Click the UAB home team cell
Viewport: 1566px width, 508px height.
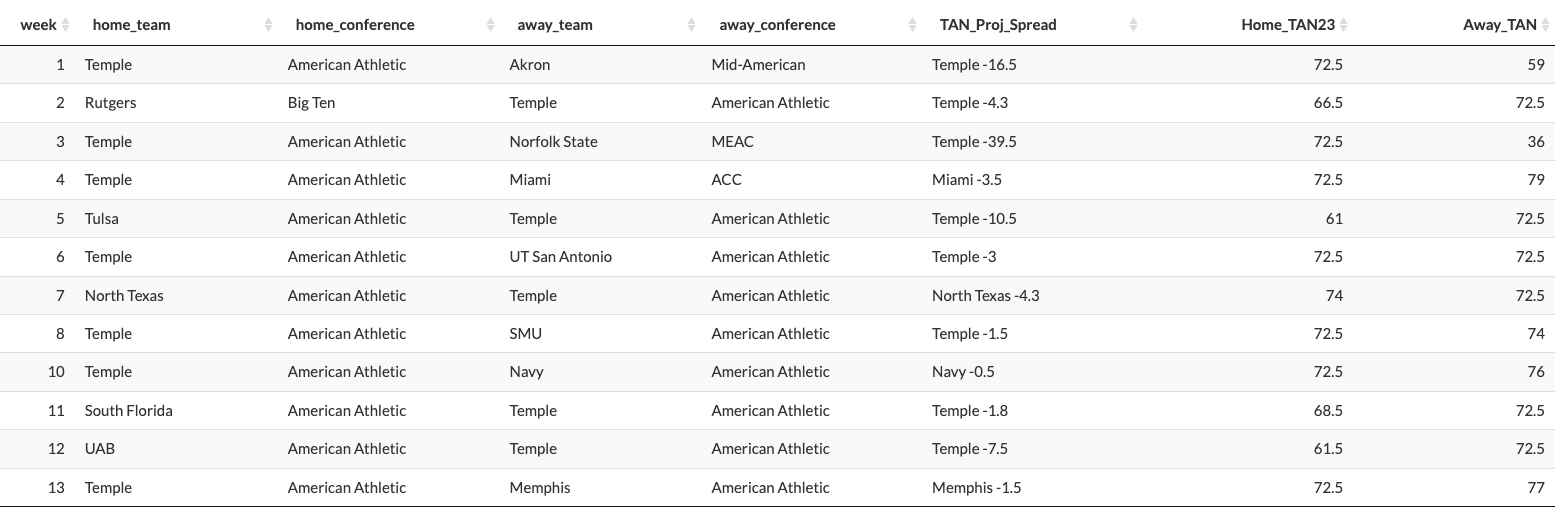pos(100,449)
